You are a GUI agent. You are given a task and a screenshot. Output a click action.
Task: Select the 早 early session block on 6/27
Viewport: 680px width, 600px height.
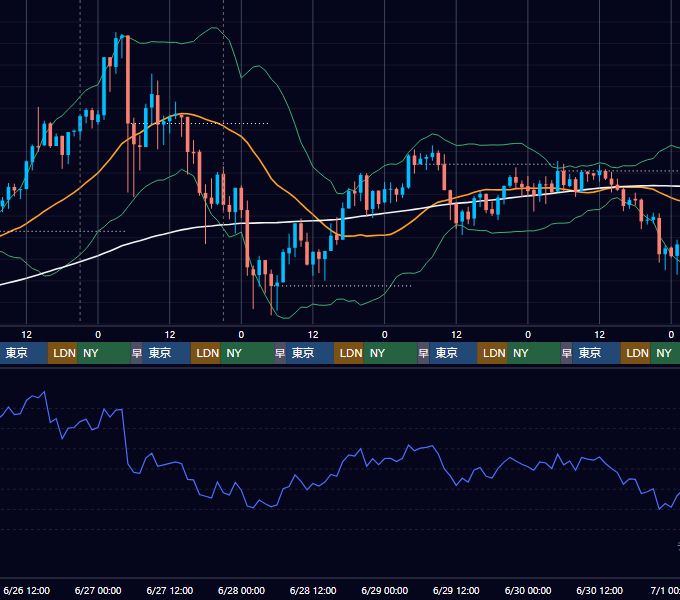point(137,353)
